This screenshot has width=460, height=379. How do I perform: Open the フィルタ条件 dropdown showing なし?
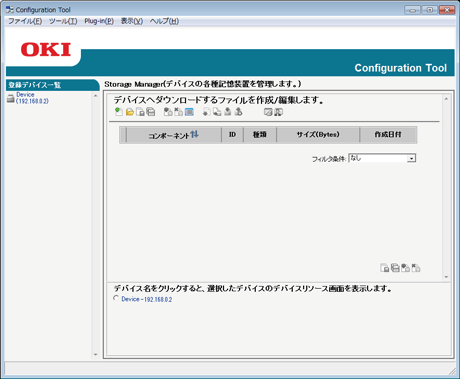(x=382, y=158)
